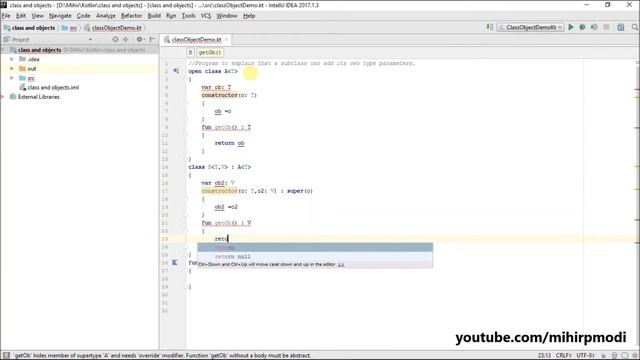Click the collapse all icon in Project panel
Image resolution: width=640 pixels, height=360 pixels.
(x=126, y=40)
